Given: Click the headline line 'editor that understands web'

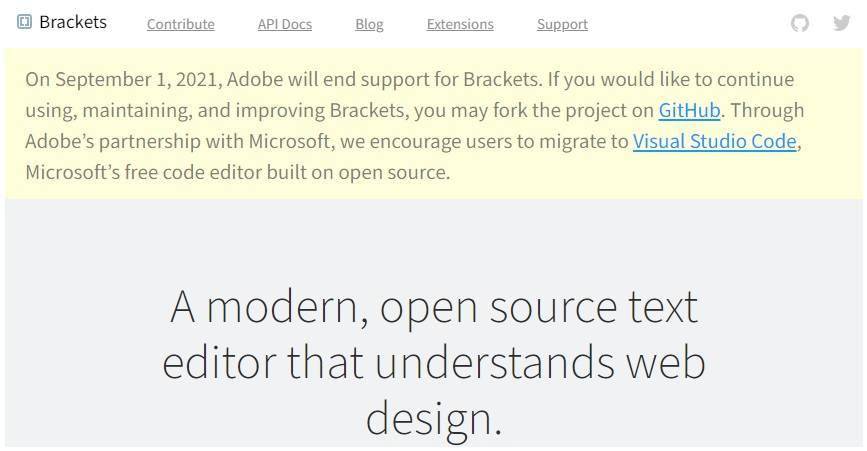Looking at the screenshot, I should pyautogui.click(x=434, y=363).
